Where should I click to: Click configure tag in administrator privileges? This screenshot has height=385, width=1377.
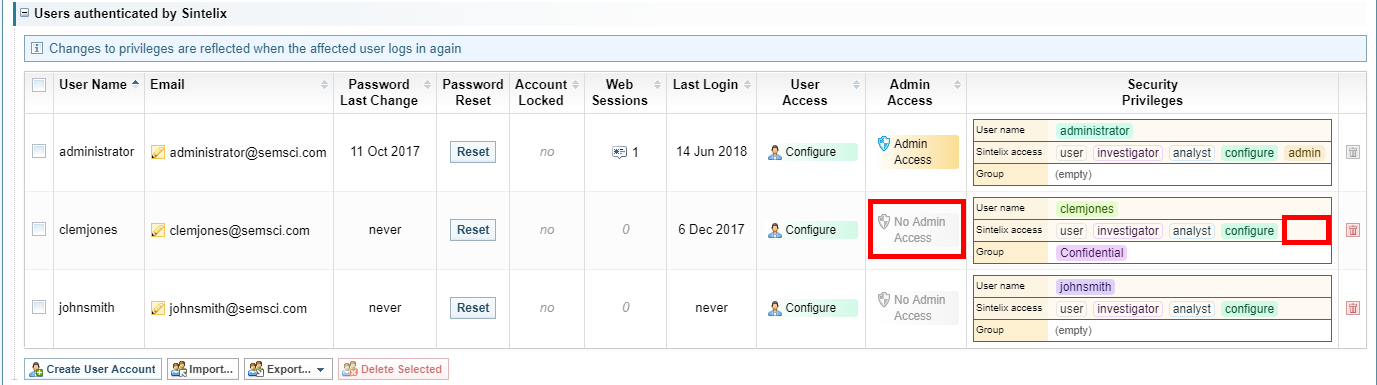tap(1249, 153)
